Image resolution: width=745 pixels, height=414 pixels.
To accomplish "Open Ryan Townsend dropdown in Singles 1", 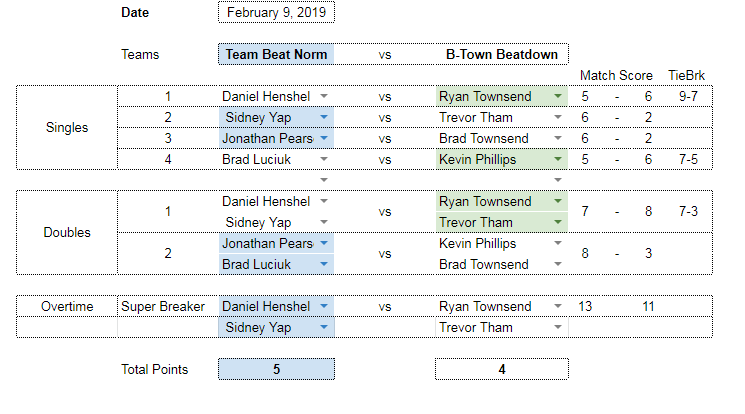I will [558, 96].
